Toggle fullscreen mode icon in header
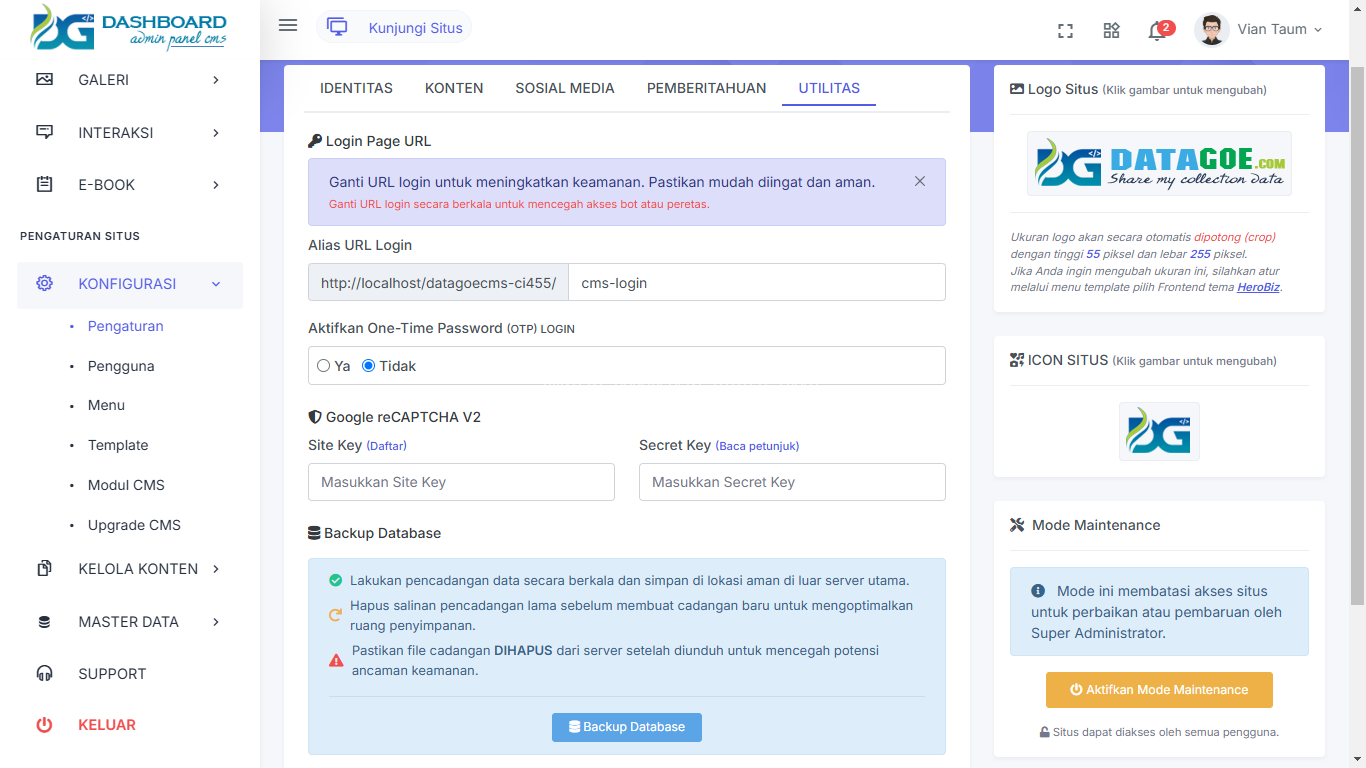 click(1065, 30)
